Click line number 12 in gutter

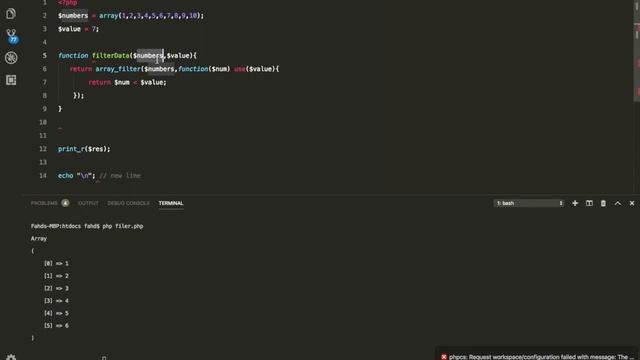(x=43, y=149)
